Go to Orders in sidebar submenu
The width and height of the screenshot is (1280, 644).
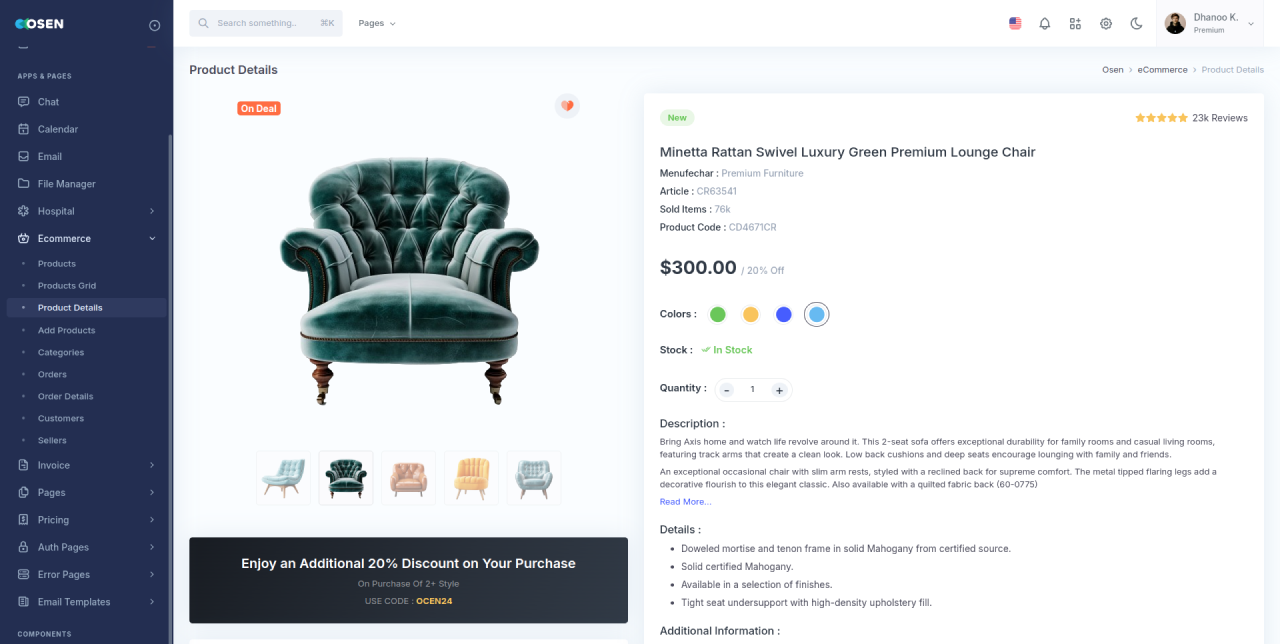click(x=52, y=374)
